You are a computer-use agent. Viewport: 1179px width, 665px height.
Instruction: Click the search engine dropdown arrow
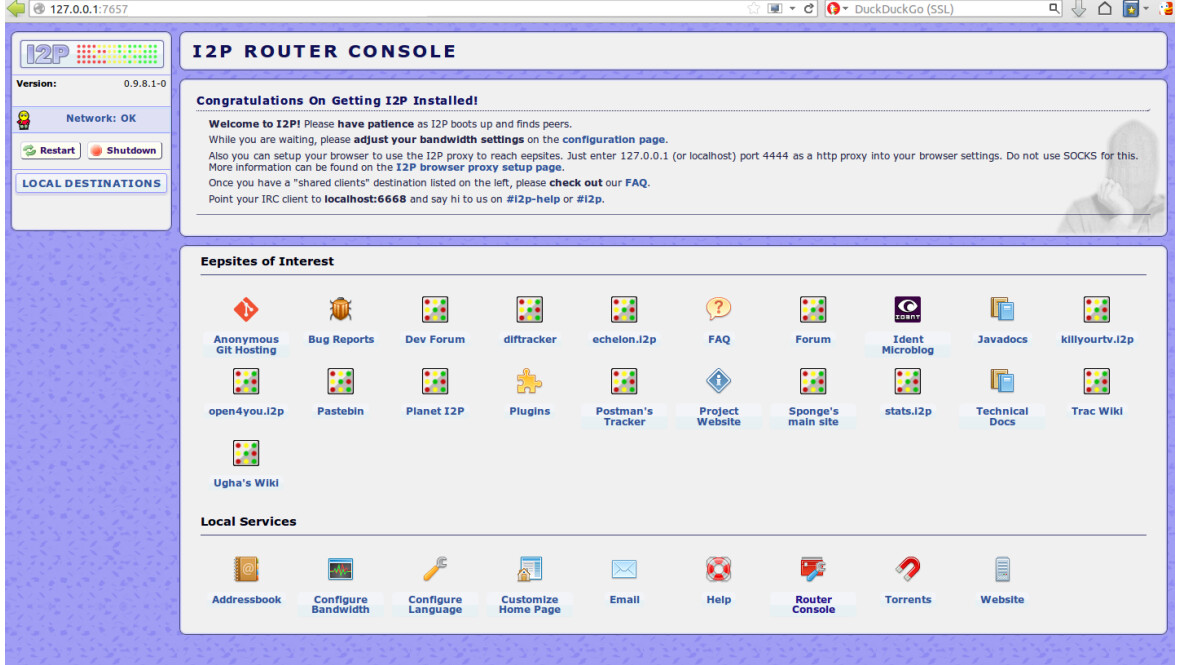point(846,9)
